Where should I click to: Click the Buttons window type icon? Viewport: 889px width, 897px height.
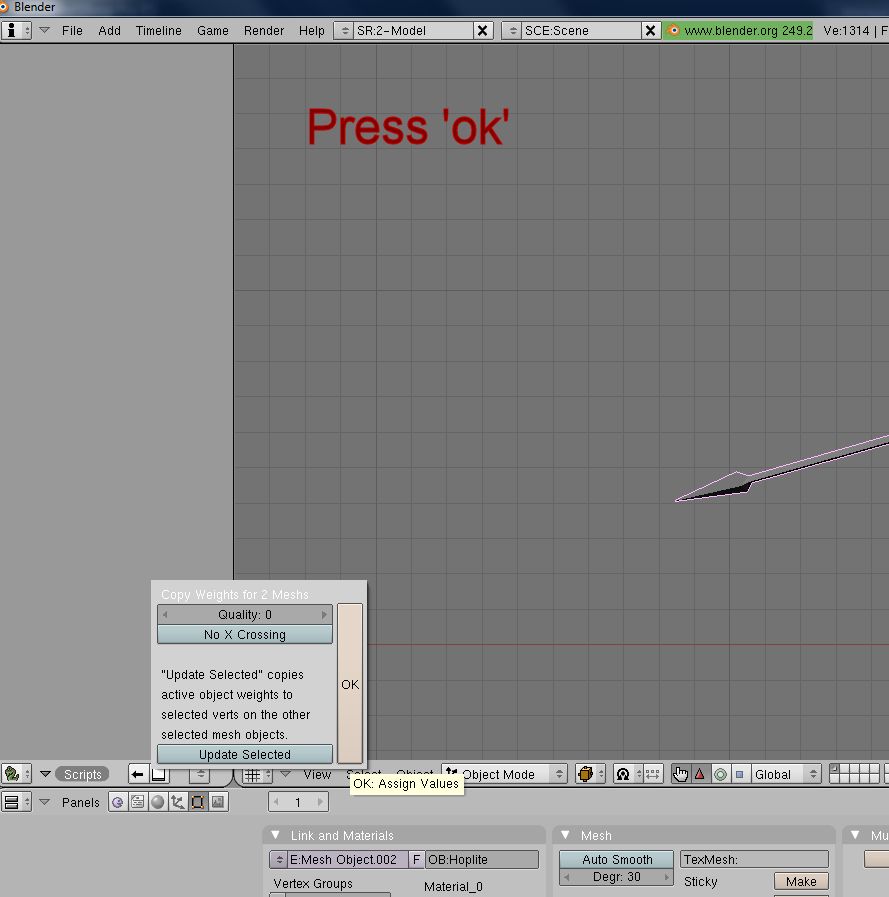coord(16,802)
